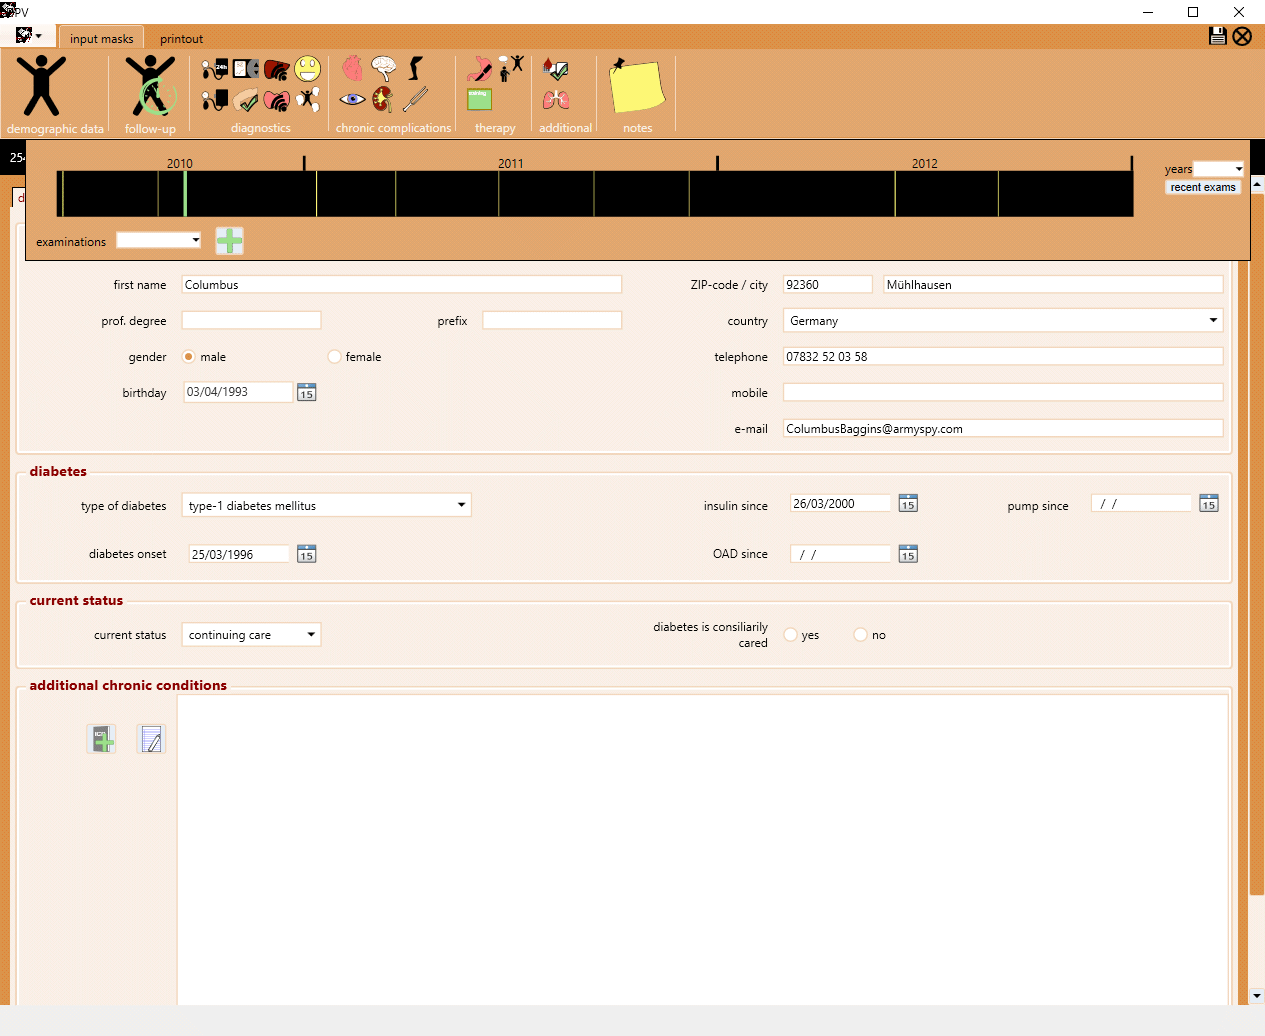
Task: Select yes for diabetes consiliarily cared
Action: pyautogui.click(x=790, y=635)
